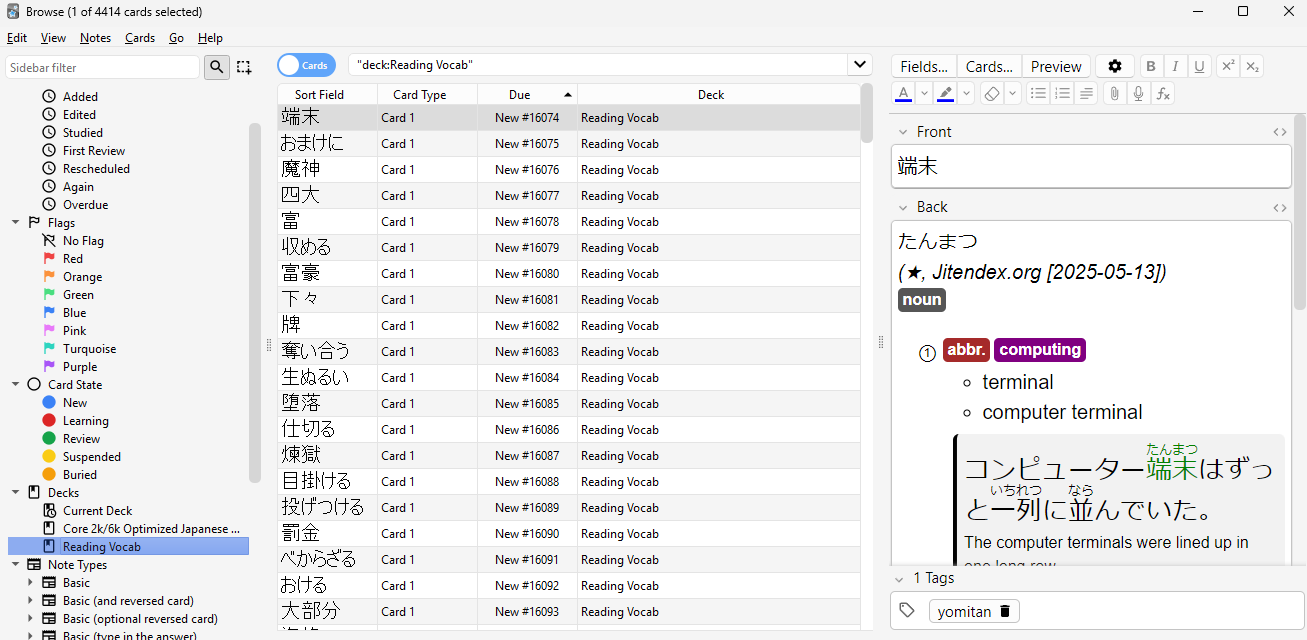Collapse the Flags section in sidebar
Viewport: 1307px width, 640px height.
click(x=16, y=223)
